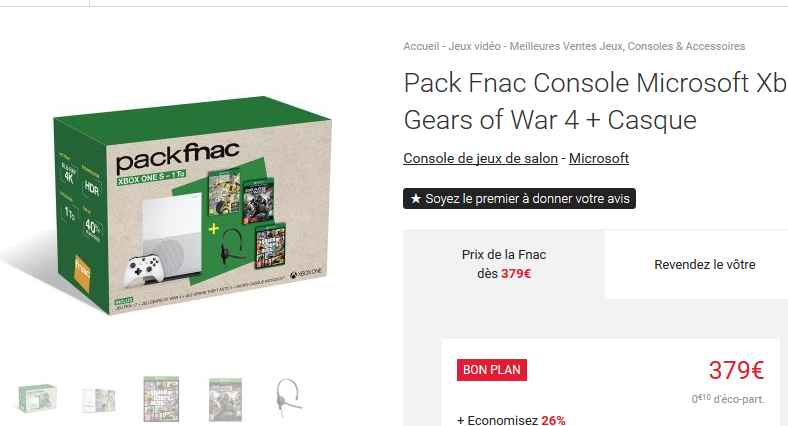Open Jeux vidéo breadcrumb link
Viewport: 788px width, 426px height.
point(476,46)
